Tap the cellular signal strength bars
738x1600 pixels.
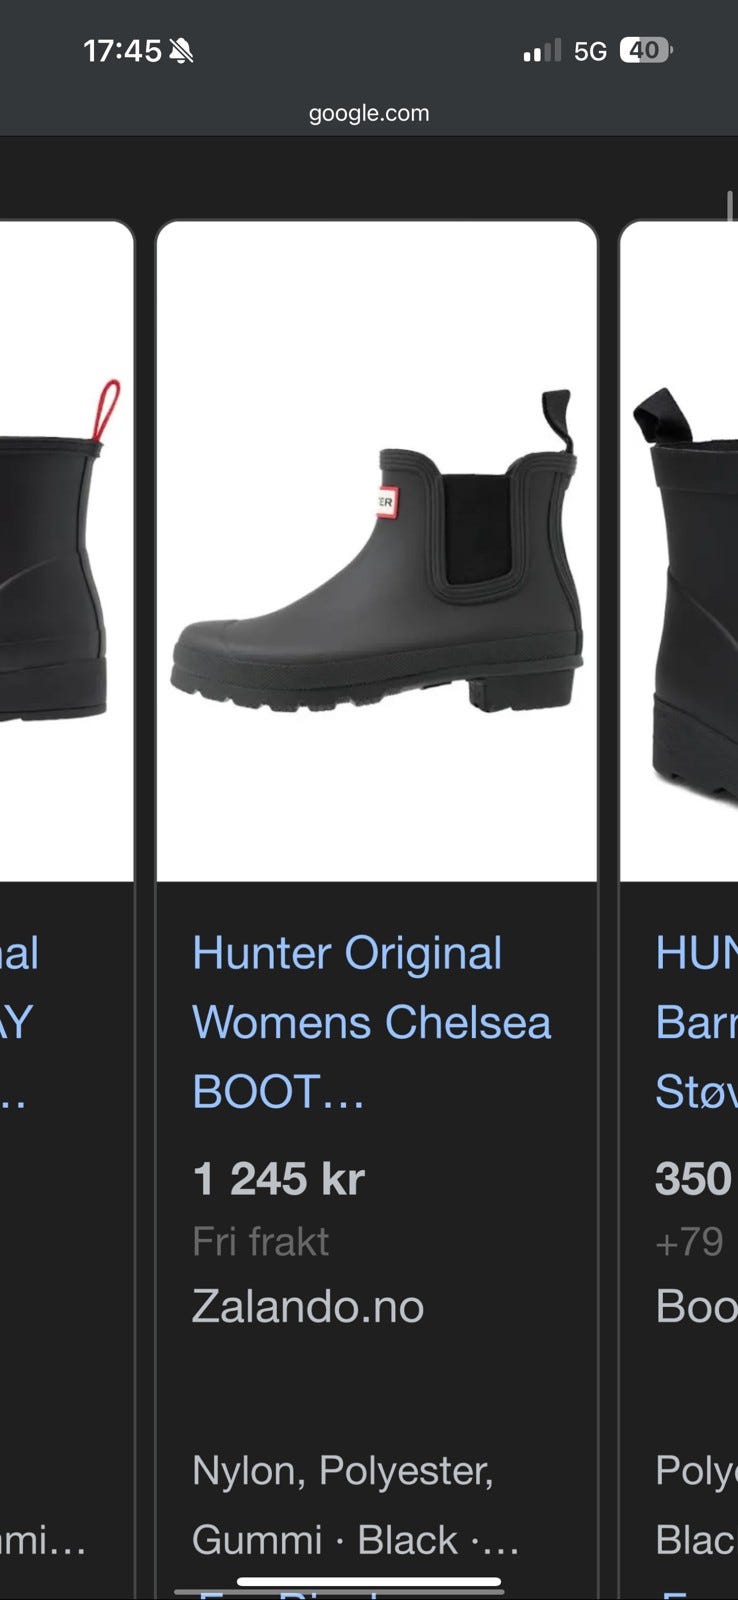[542, 51]
